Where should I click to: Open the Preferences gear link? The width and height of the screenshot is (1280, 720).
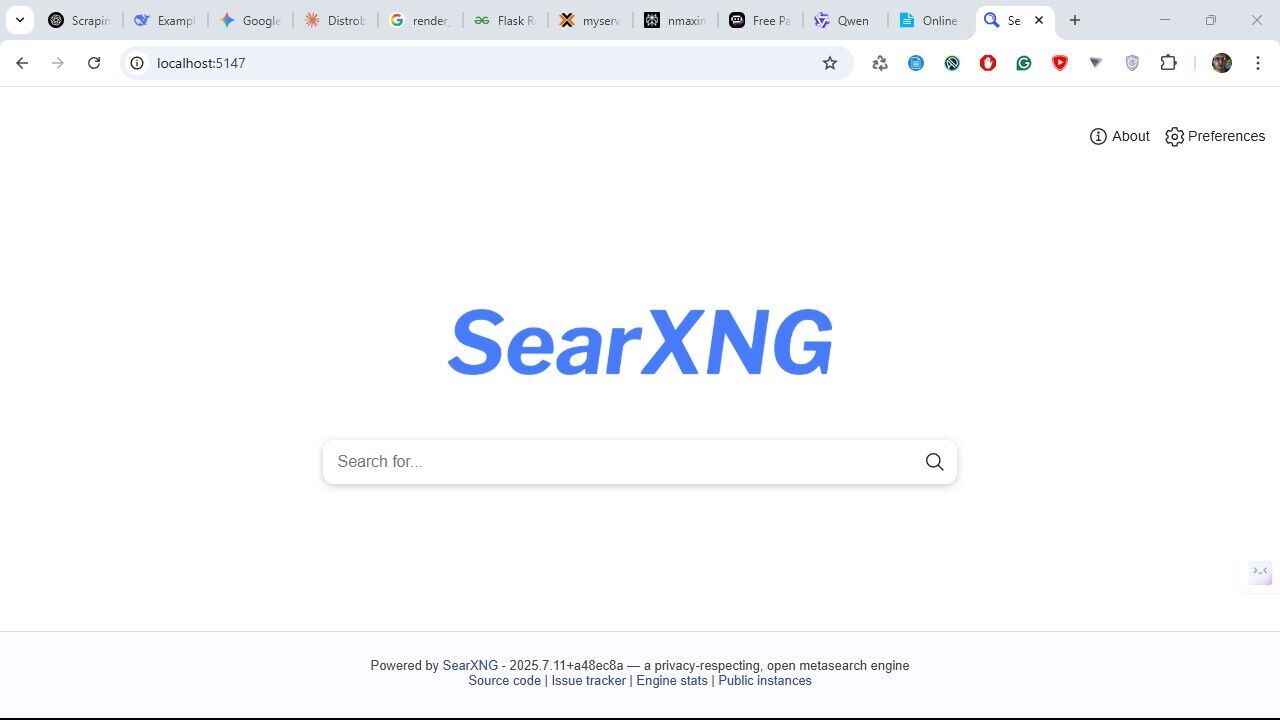(x=1215, y=136)
